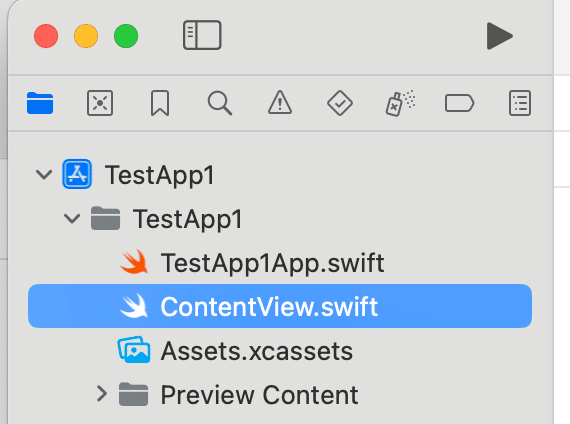Open the Report navigator list icon
Viewport: 570px width, 424px height.
click(x=520, y=103)
